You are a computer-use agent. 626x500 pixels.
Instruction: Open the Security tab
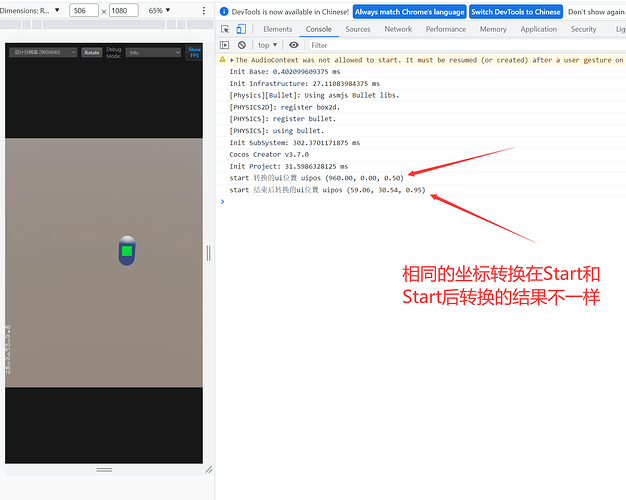[x=583, y=29]
